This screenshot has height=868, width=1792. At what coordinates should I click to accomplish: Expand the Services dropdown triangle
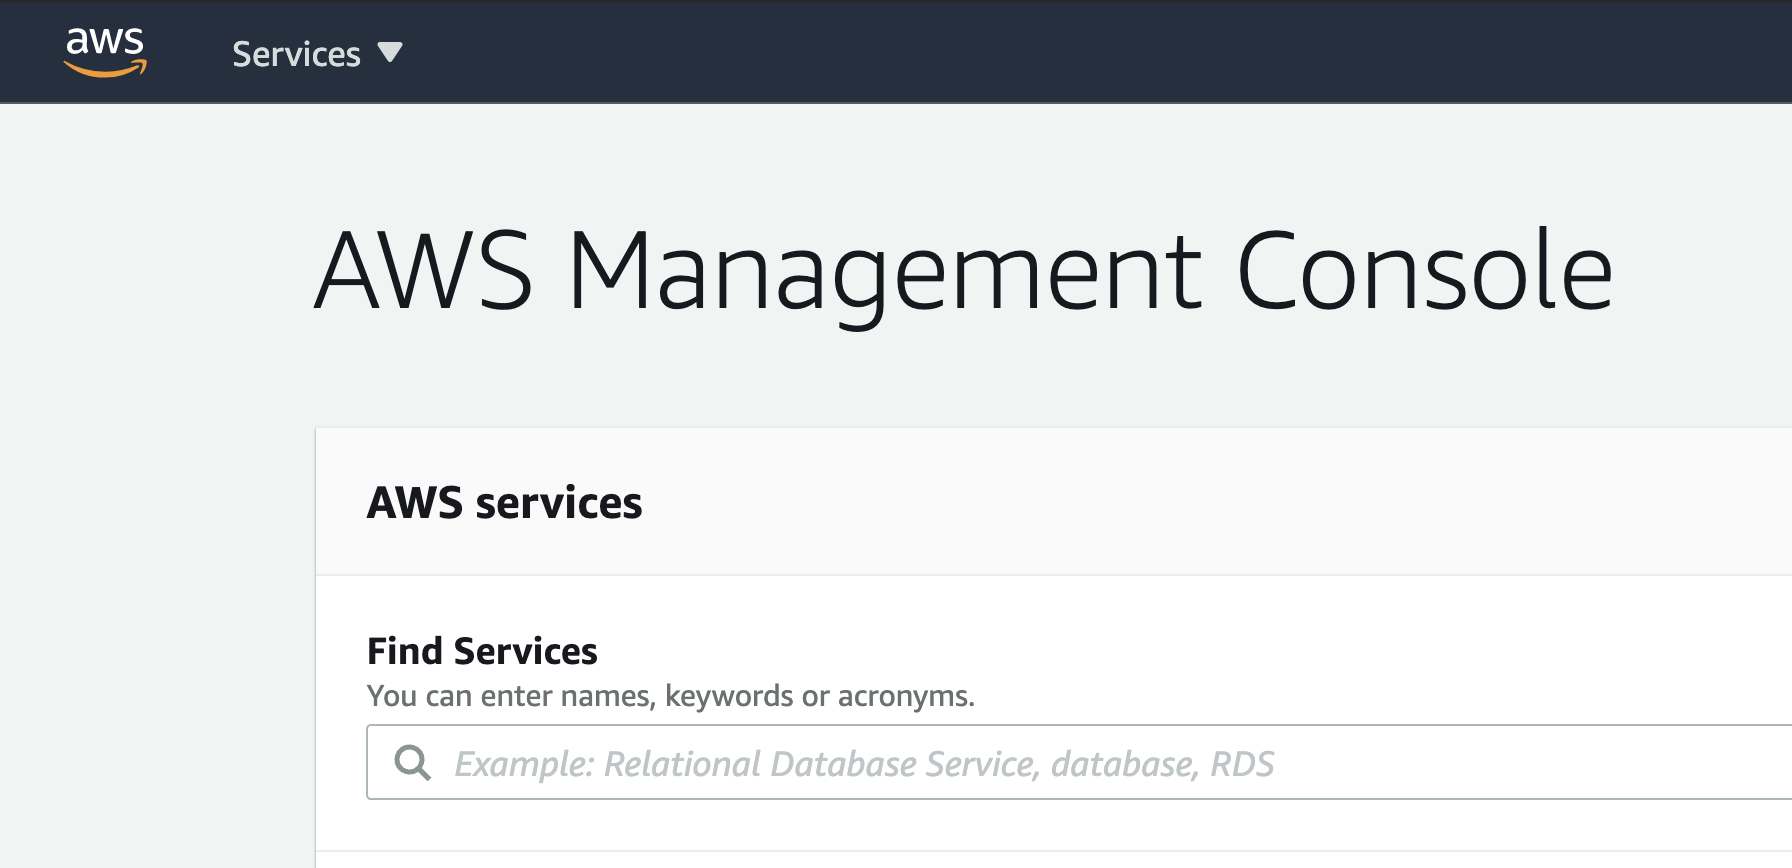pyautogui.click(x=390, y=53)
